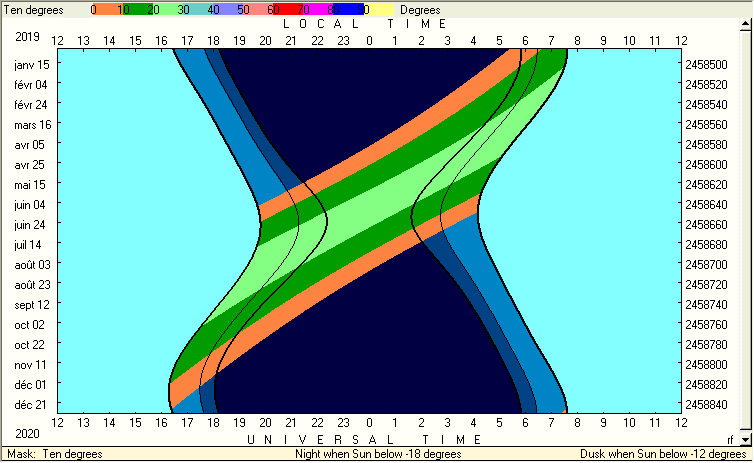
Task: Click the year label '2019'
Action: [27, 37]
